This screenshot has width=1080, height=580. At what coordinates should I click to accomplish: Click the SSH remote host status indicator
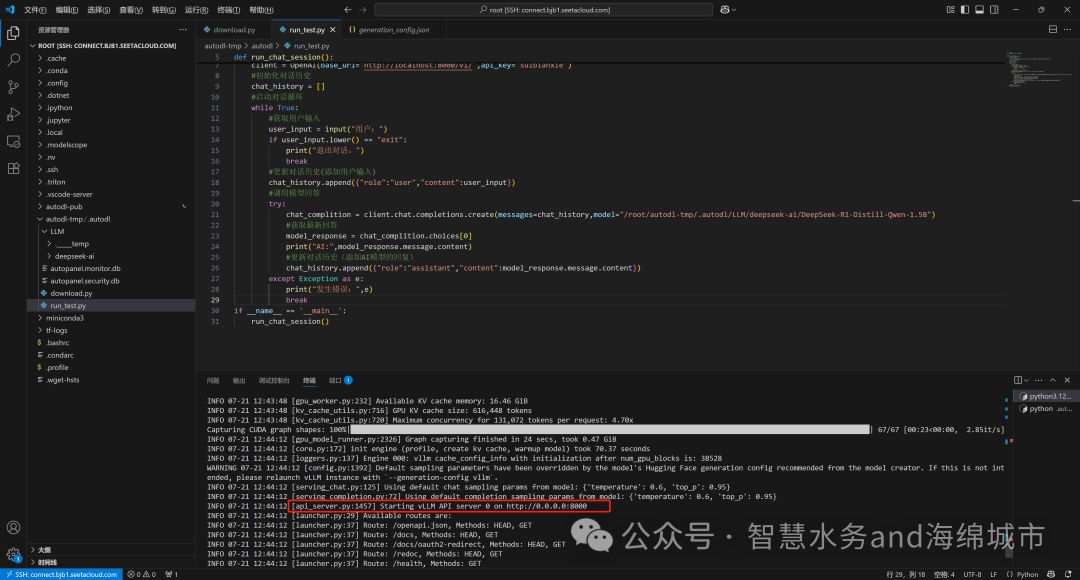[x=62, y=574]
